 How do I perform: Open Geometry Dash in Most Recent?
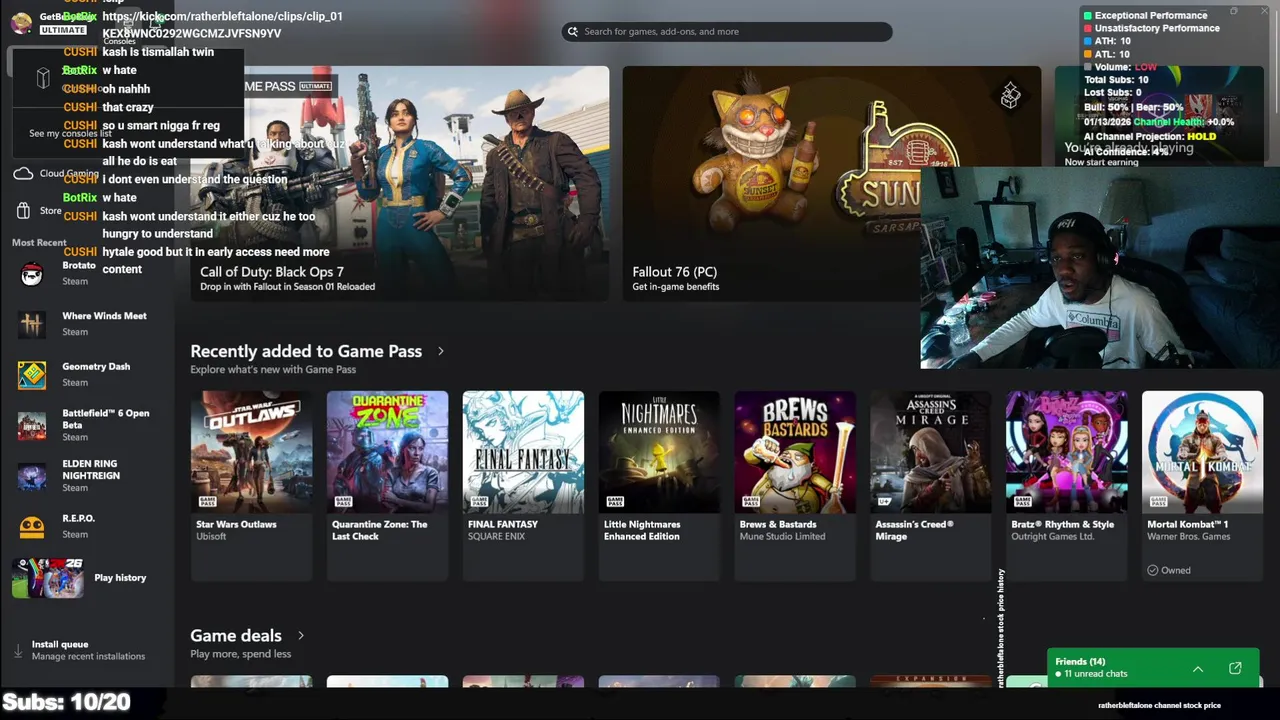pos(88,374)
